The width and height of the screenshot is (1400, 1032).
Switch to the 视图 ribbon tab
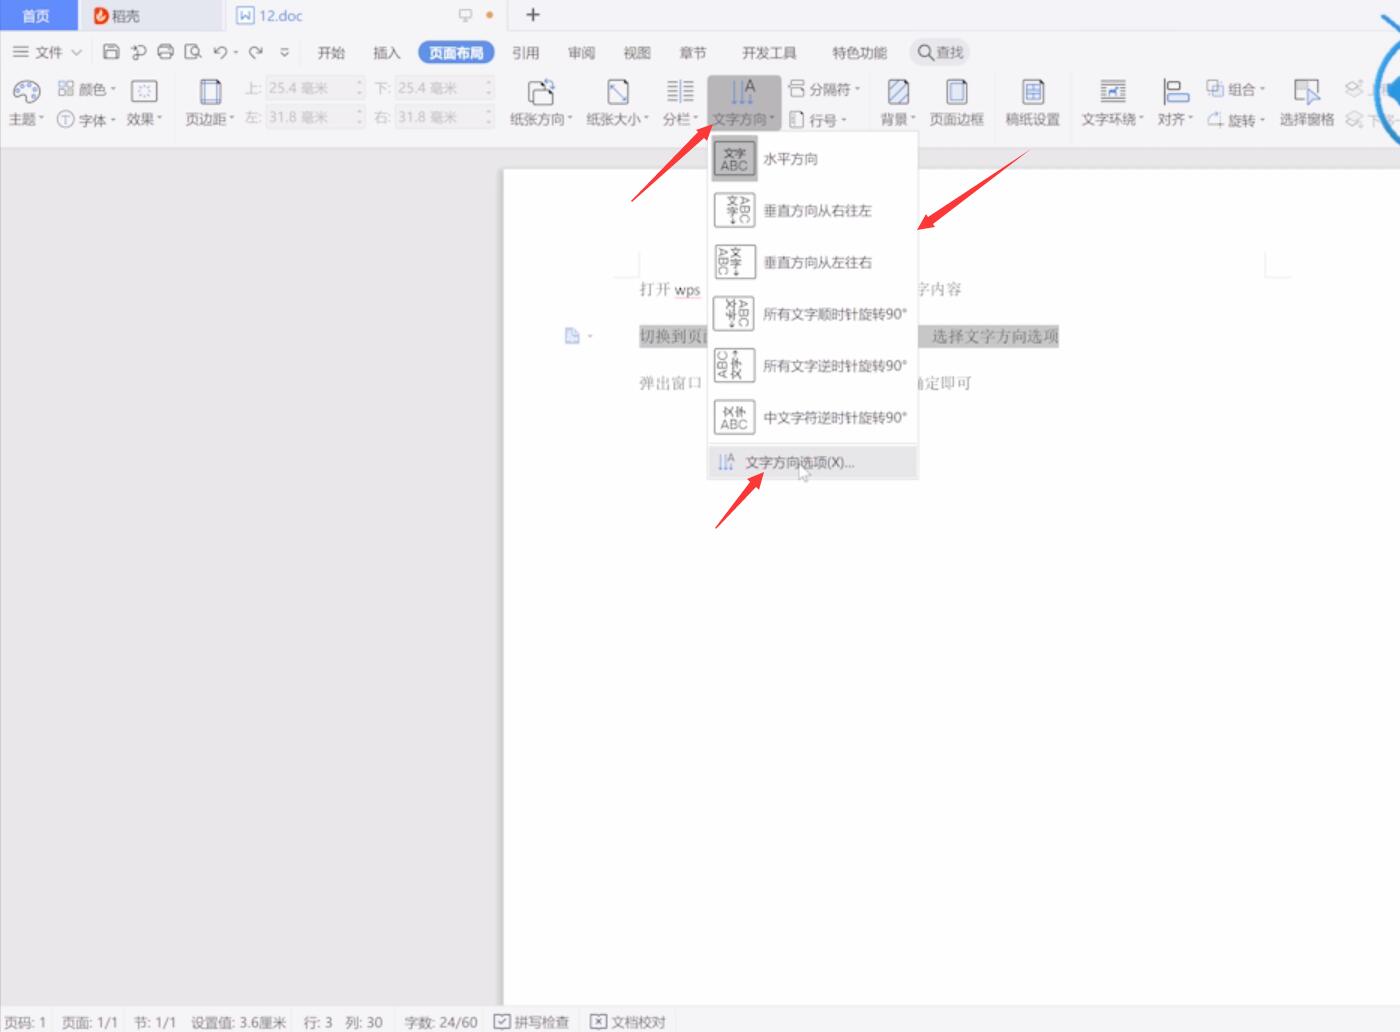(x=637, y=52)
